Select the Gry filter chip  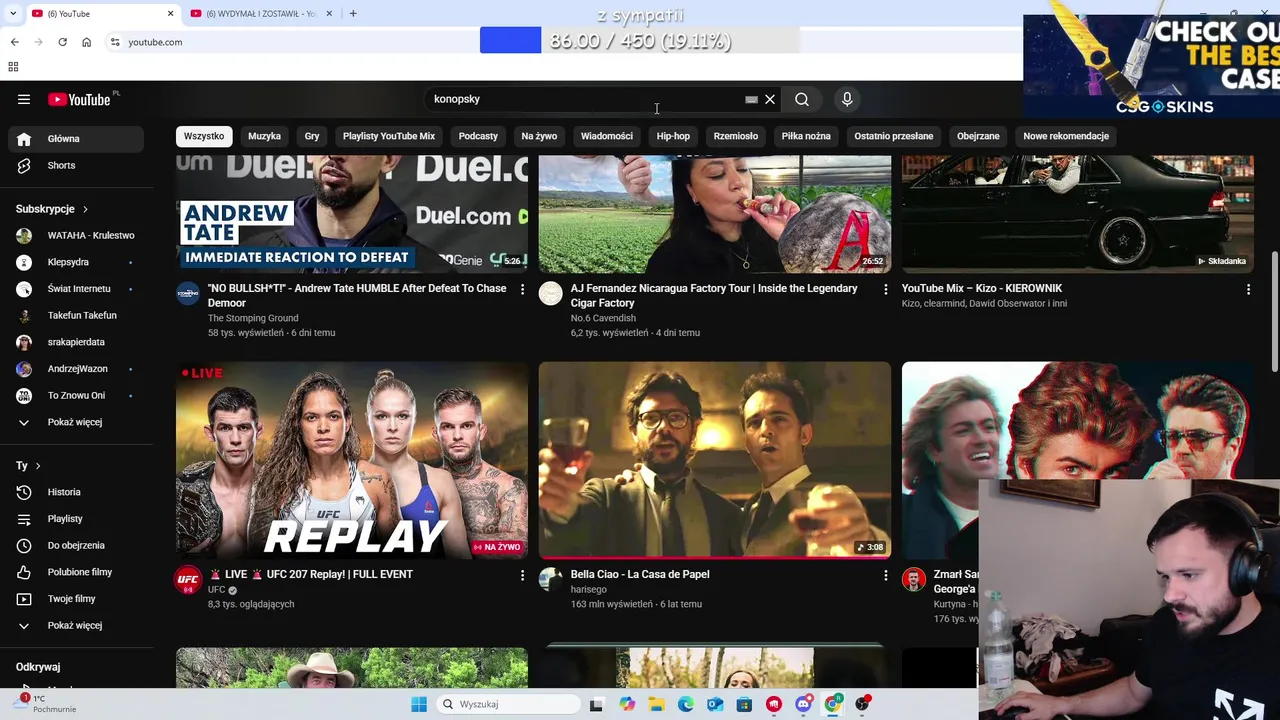tap(312, 136)
